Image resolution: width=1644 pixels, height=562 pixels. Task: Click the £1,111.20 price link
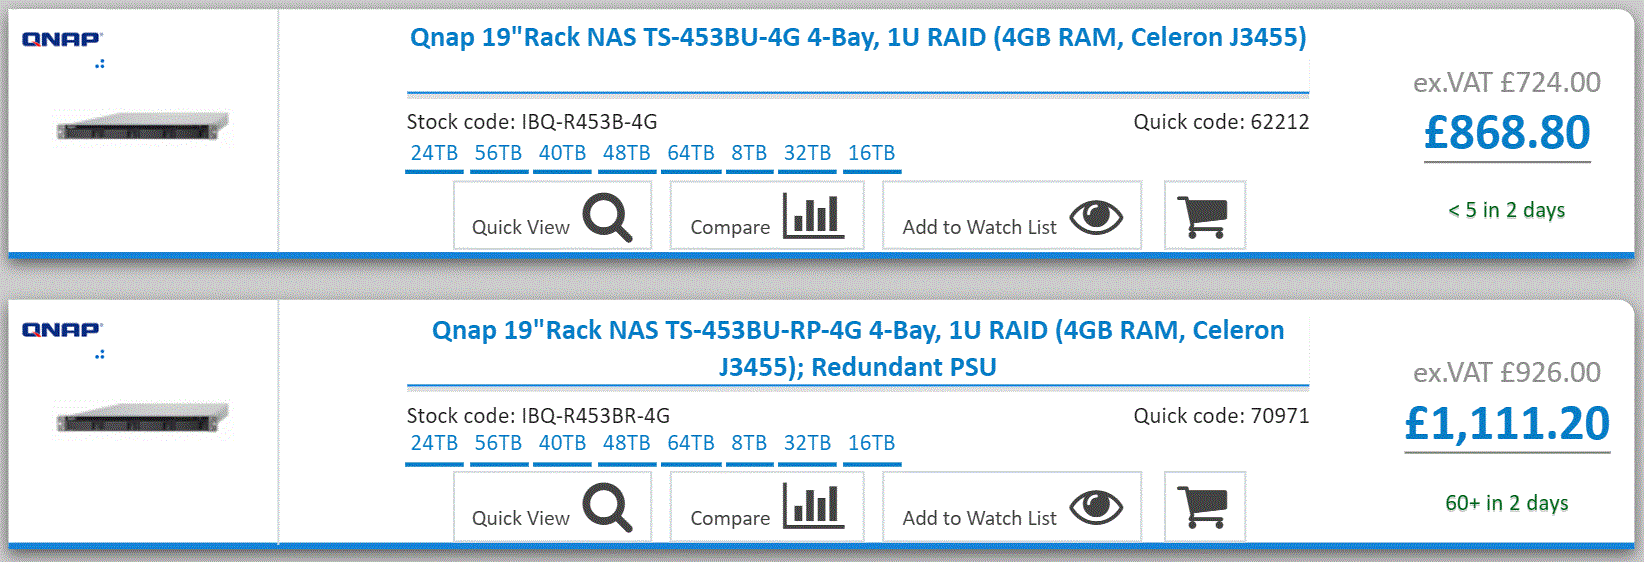[x=1507, y=423]
